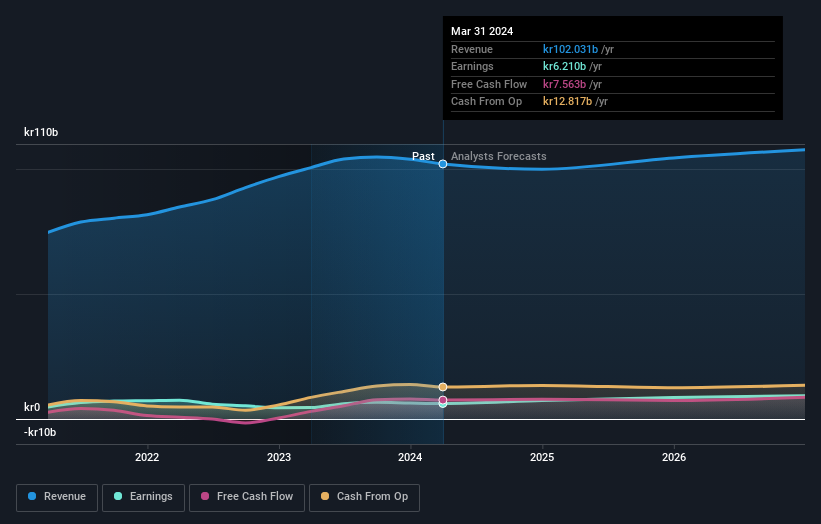Click the 2024 x-axis label

click(x=410, y=457)
